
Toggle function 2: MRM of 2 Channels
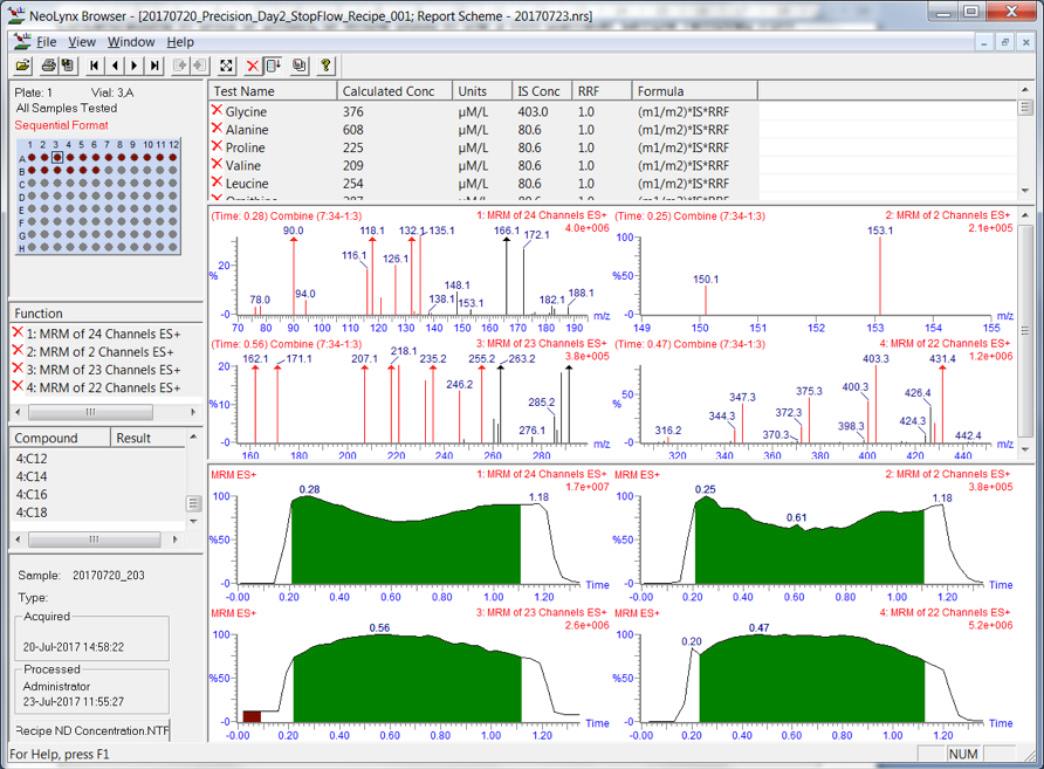pos(18,351)
